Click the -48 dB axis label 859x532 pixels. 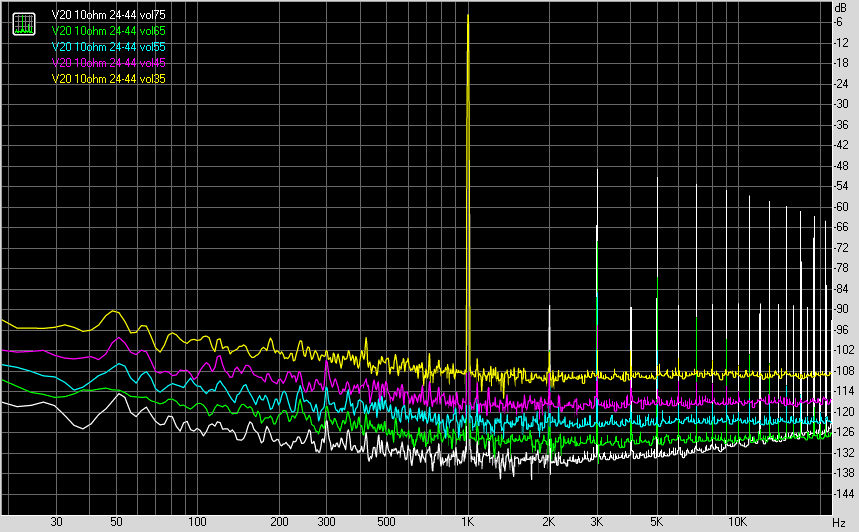841,165
